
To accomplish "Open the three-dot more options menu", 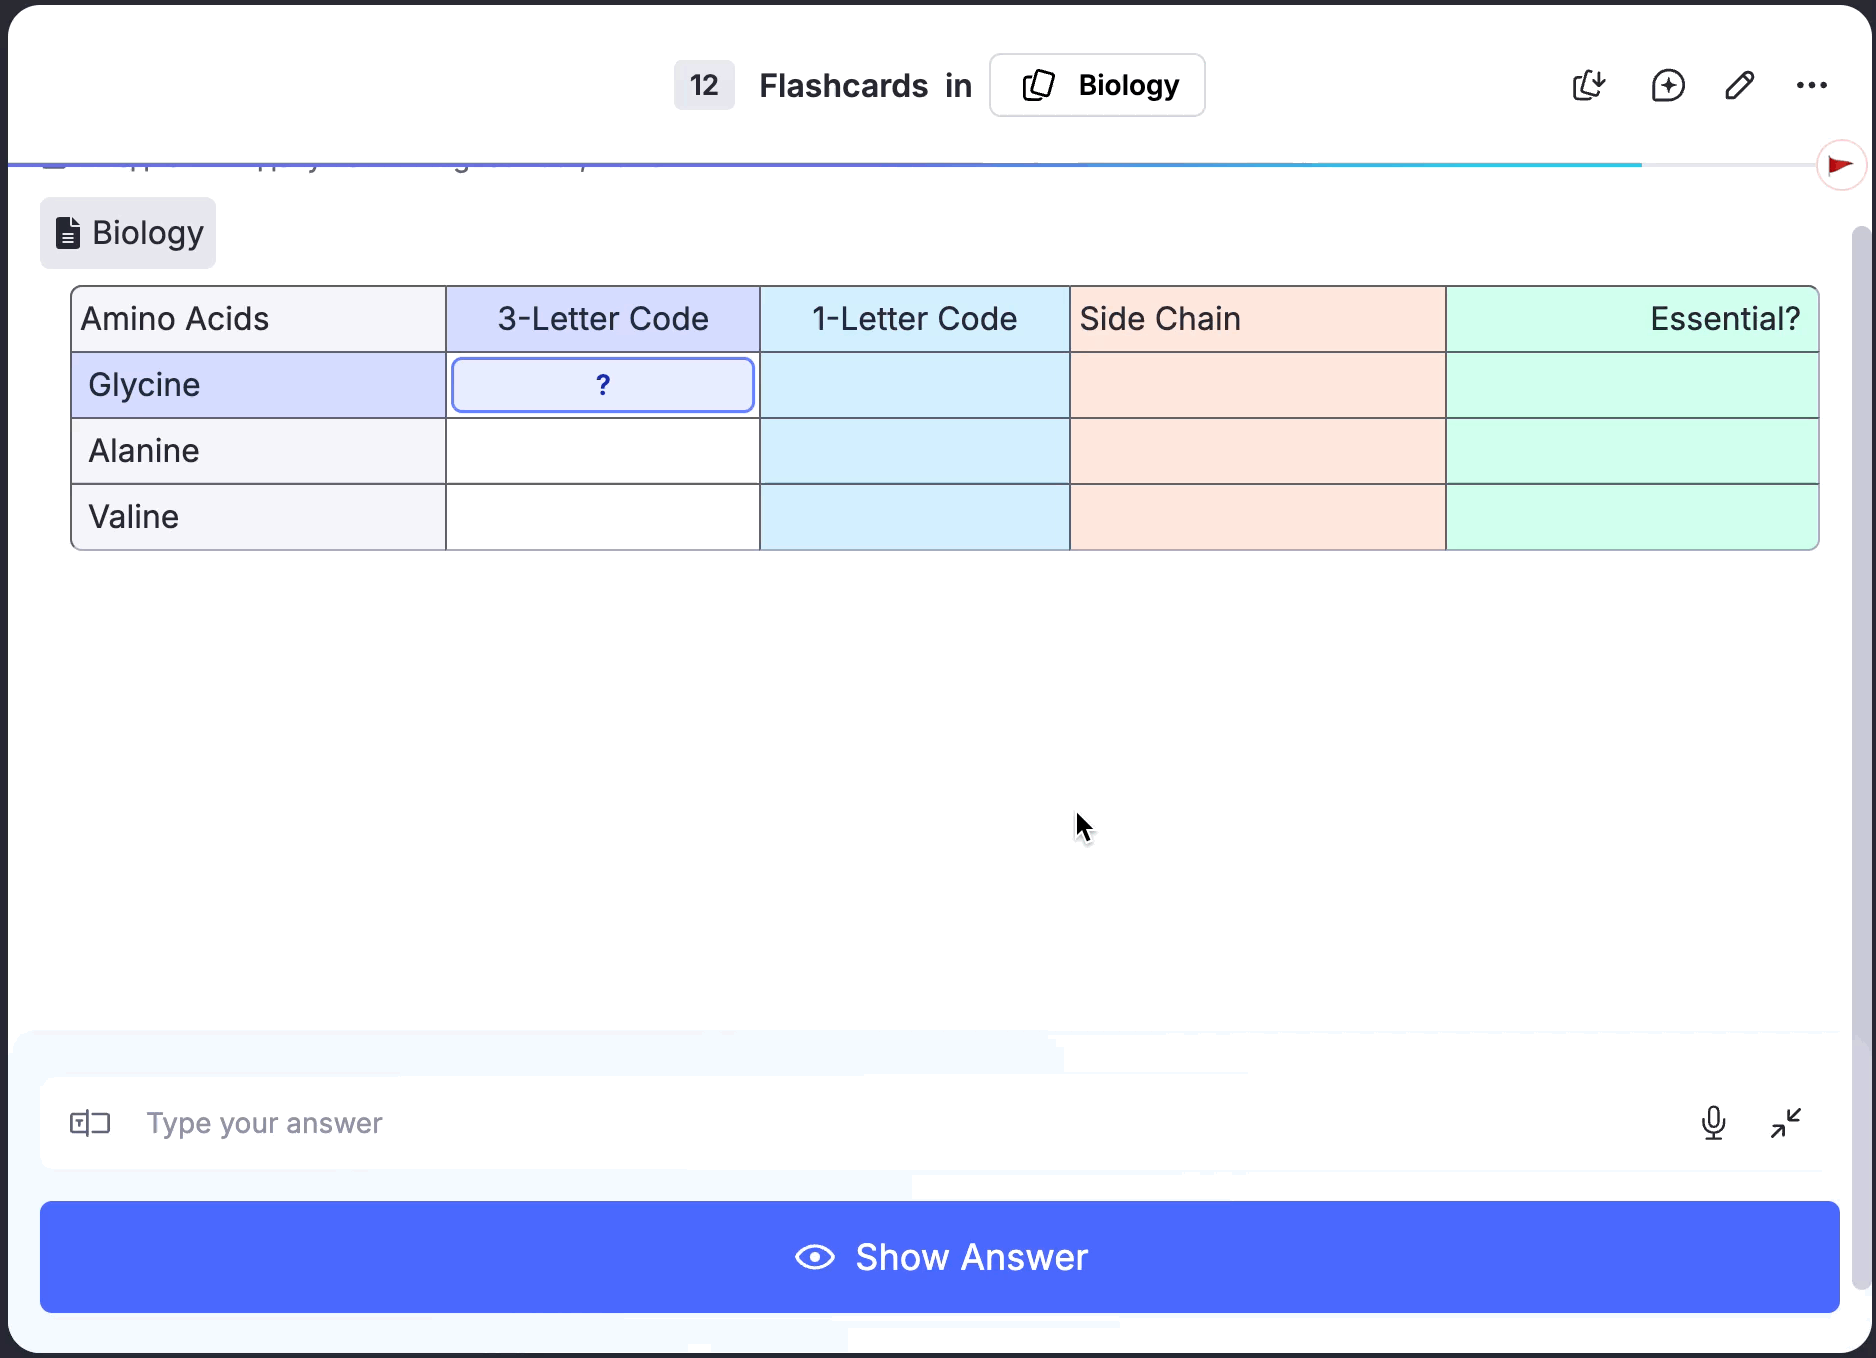I will coord(1811,86).
